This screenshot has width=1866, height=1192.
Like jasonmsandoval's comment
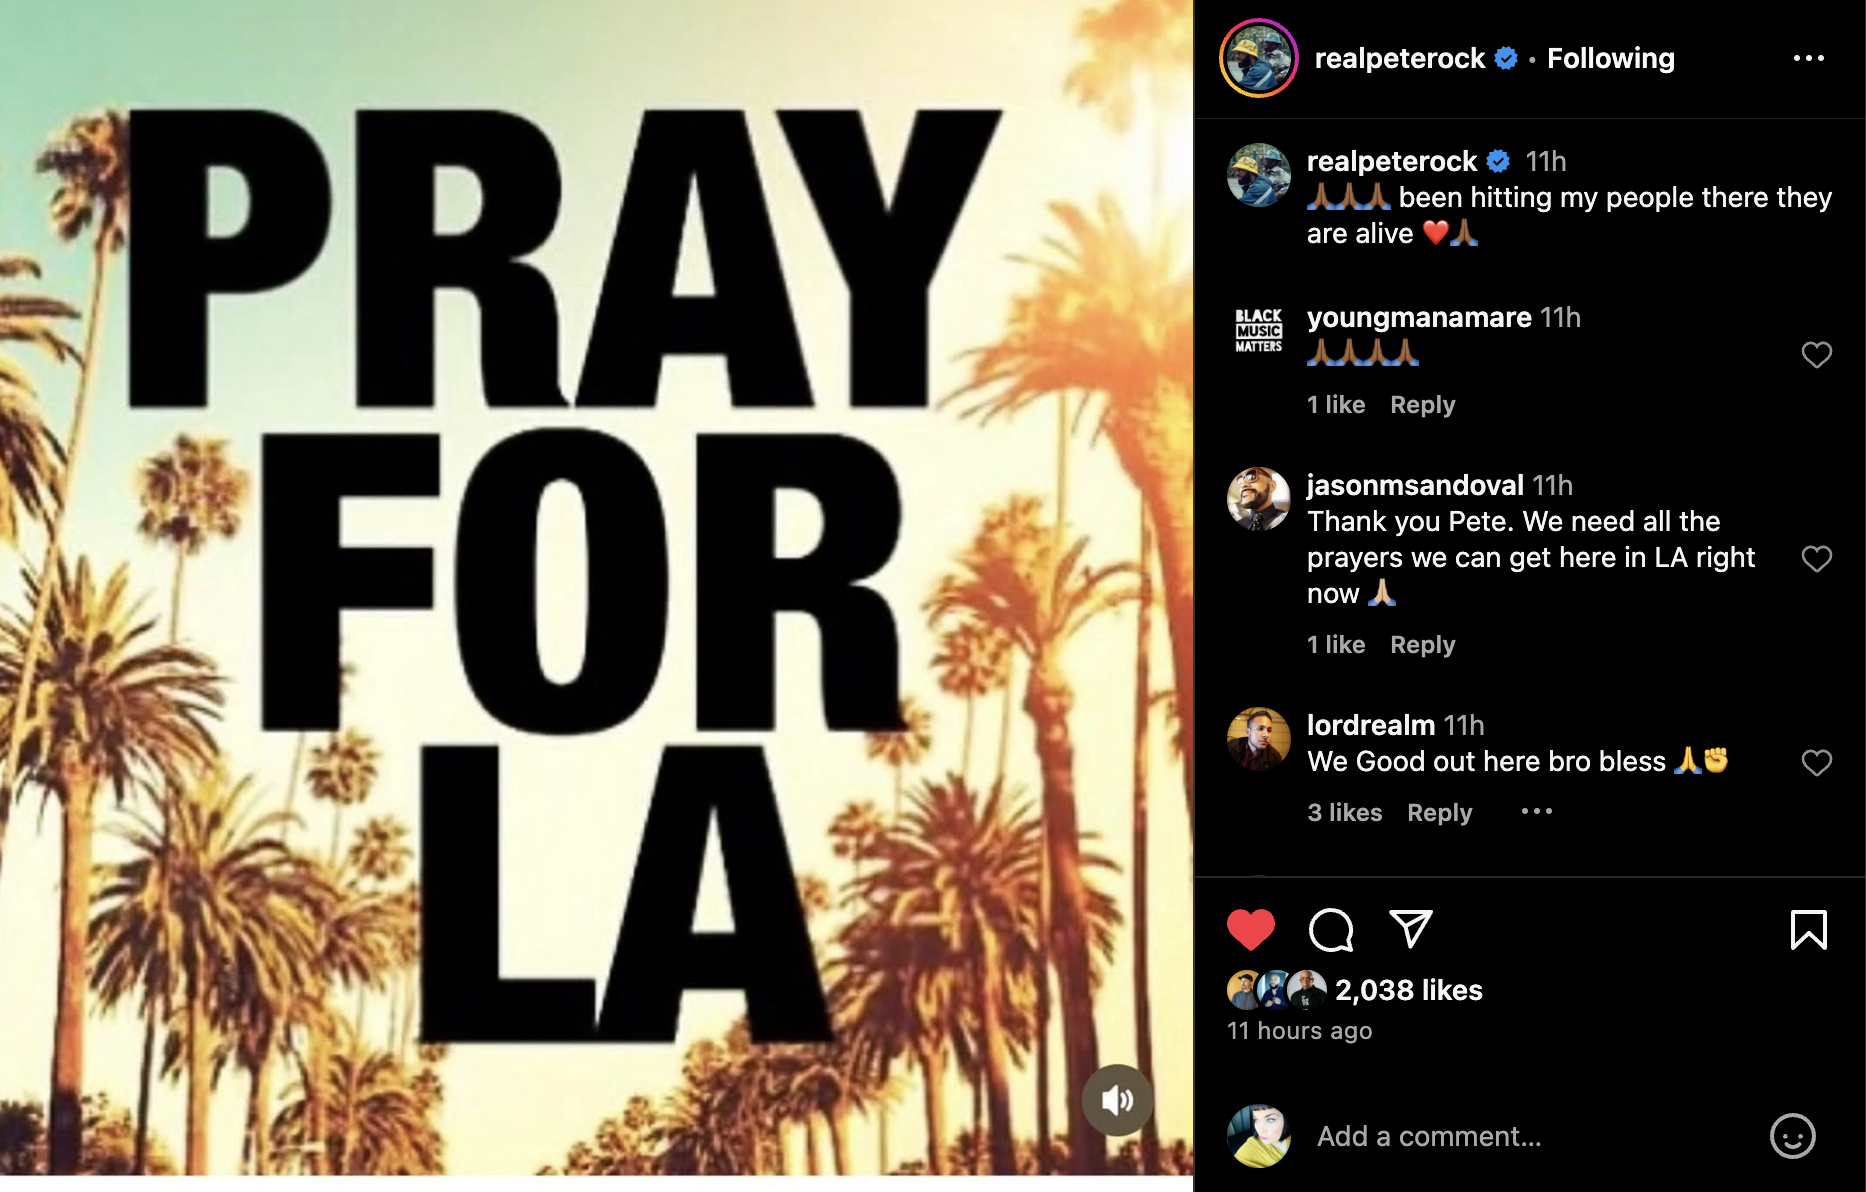1816,559
